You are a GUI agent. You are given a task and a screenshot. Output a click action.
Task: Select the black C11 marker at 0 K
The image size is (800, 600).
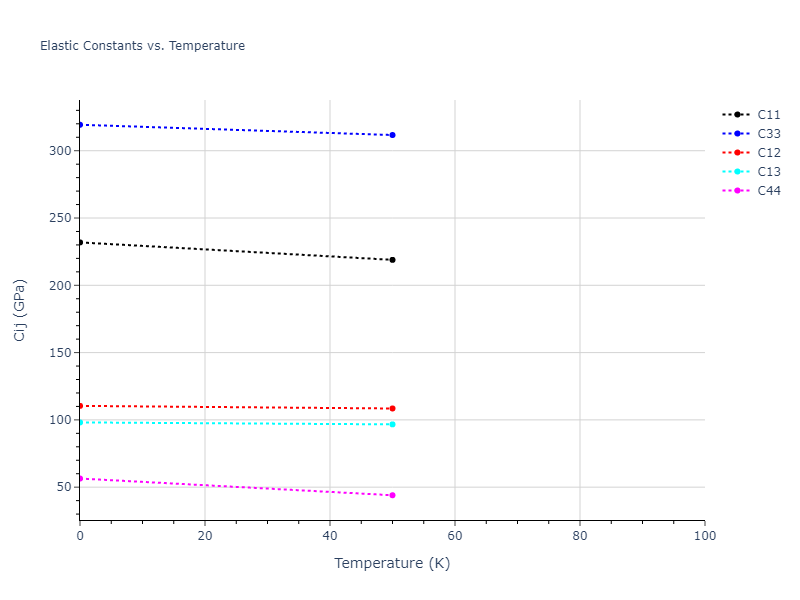coord(80,242)
